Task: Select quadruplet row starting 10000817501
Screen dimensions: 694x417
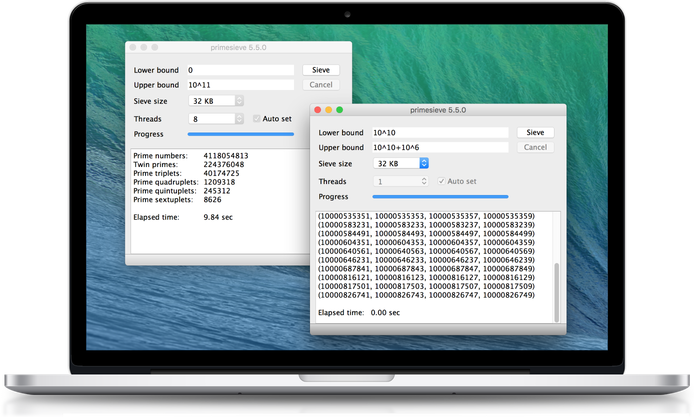Action: (x=427, y=286)
